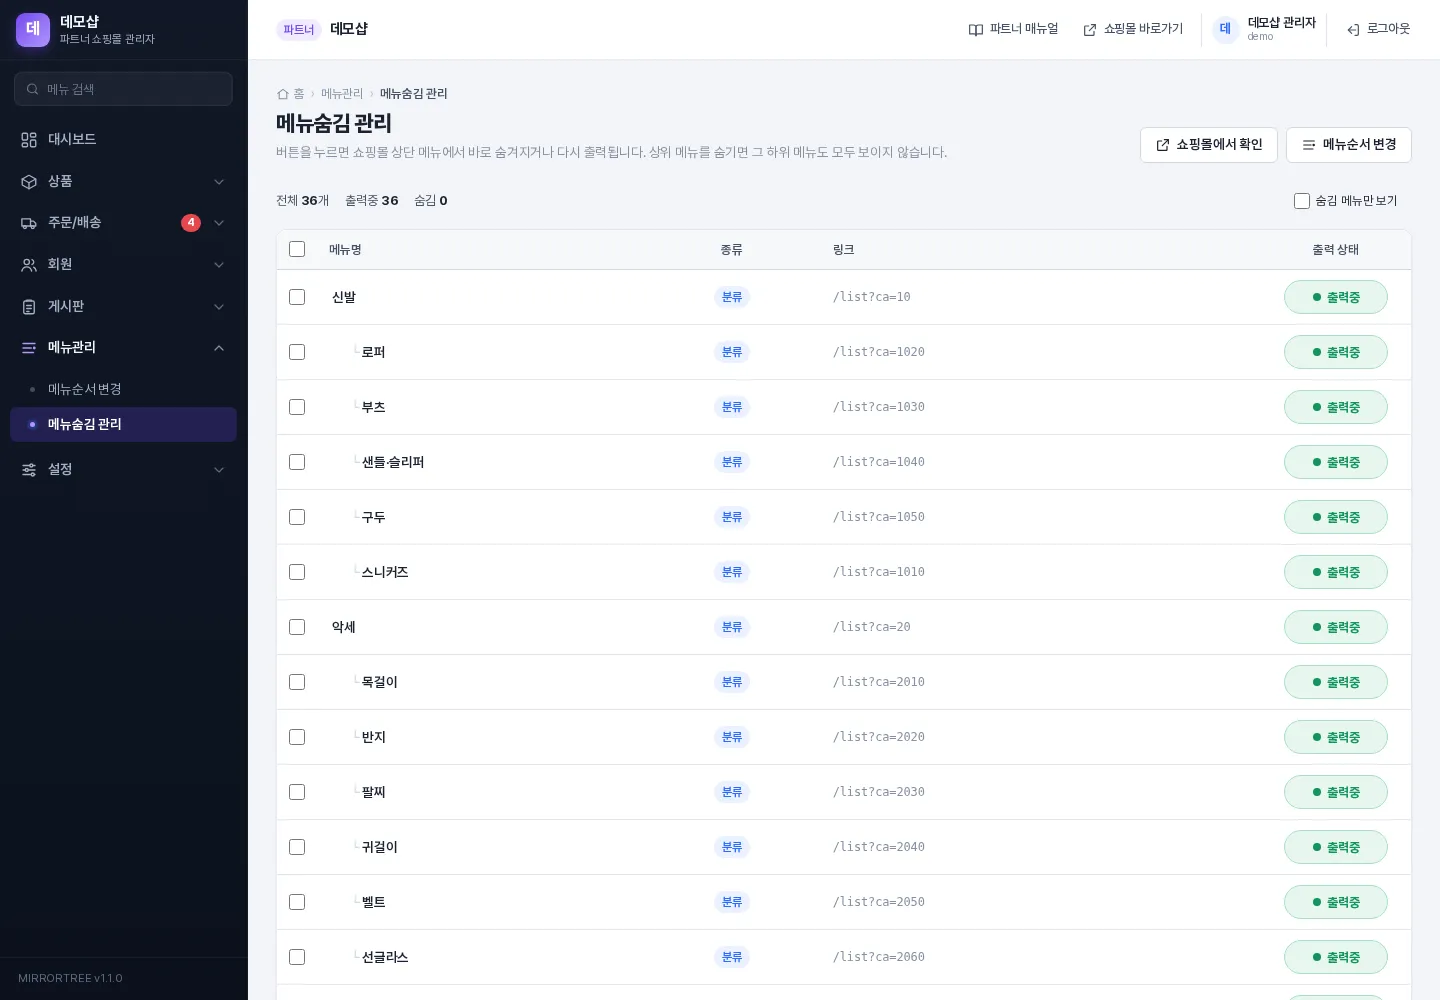Open the 파트너 메뉴얼 link
This screenshot has height=1000, width=1440.
1013,30
